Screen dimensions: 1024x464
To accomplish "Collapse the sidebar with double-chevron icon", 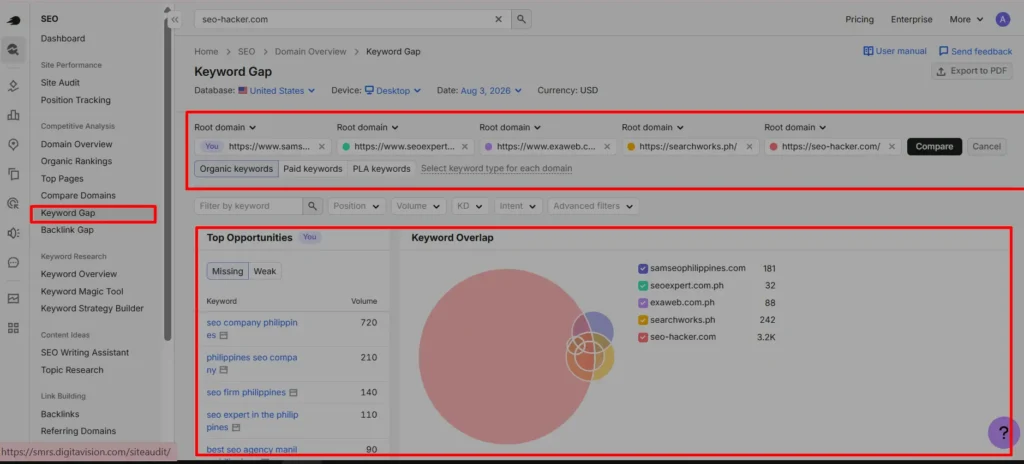I will point(175,20).
